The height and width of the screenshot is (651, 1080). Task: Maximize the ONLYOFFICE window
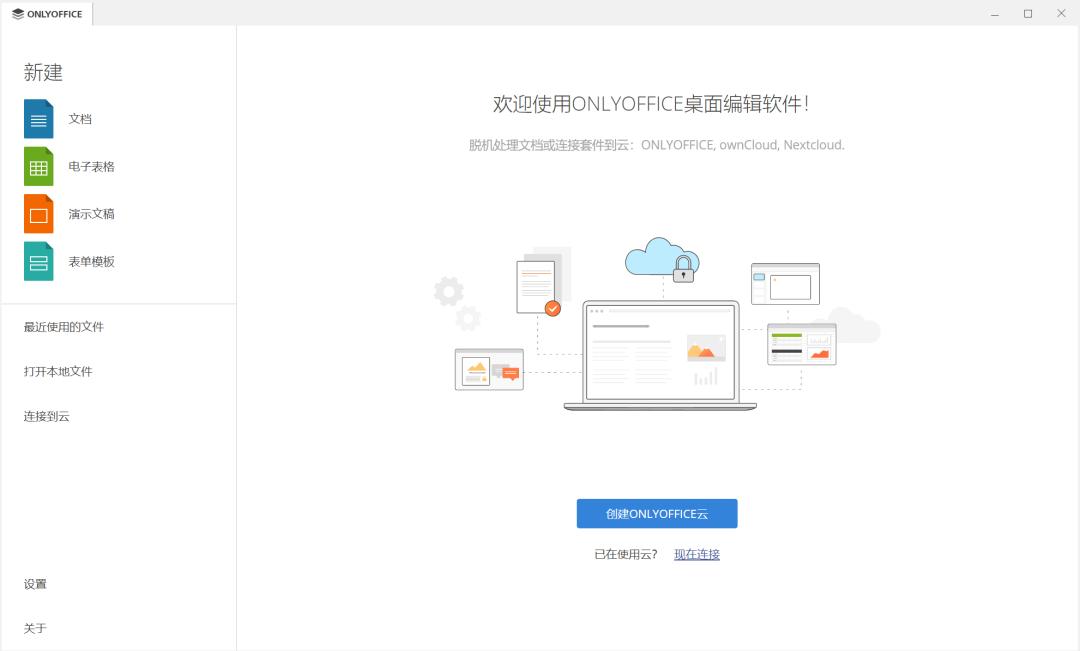pyautogui.click(x=1027, y=13)
